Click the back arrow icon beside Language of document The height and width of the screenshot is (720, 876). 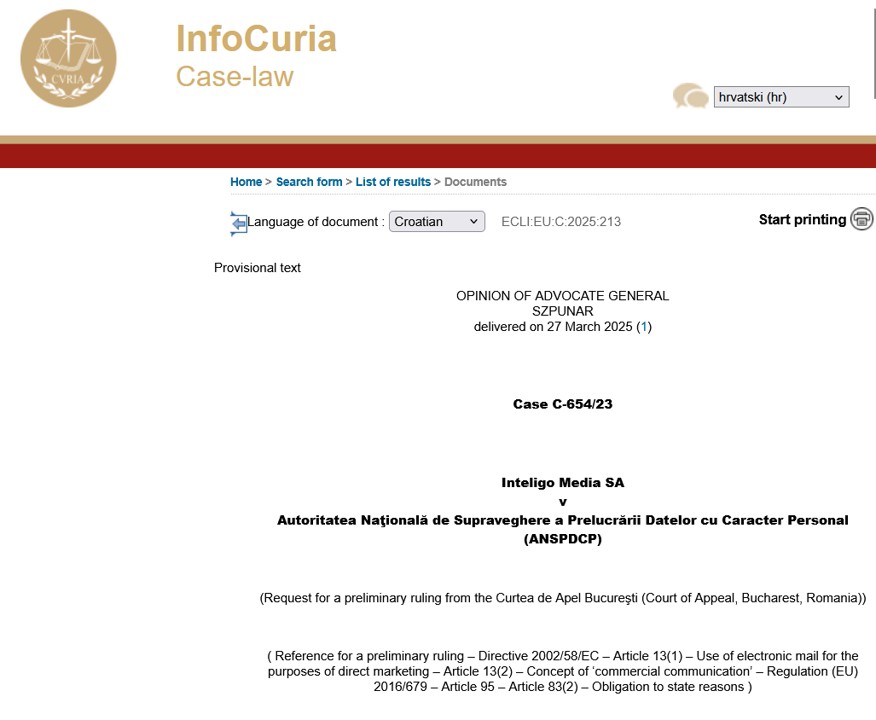coord(239,223)
